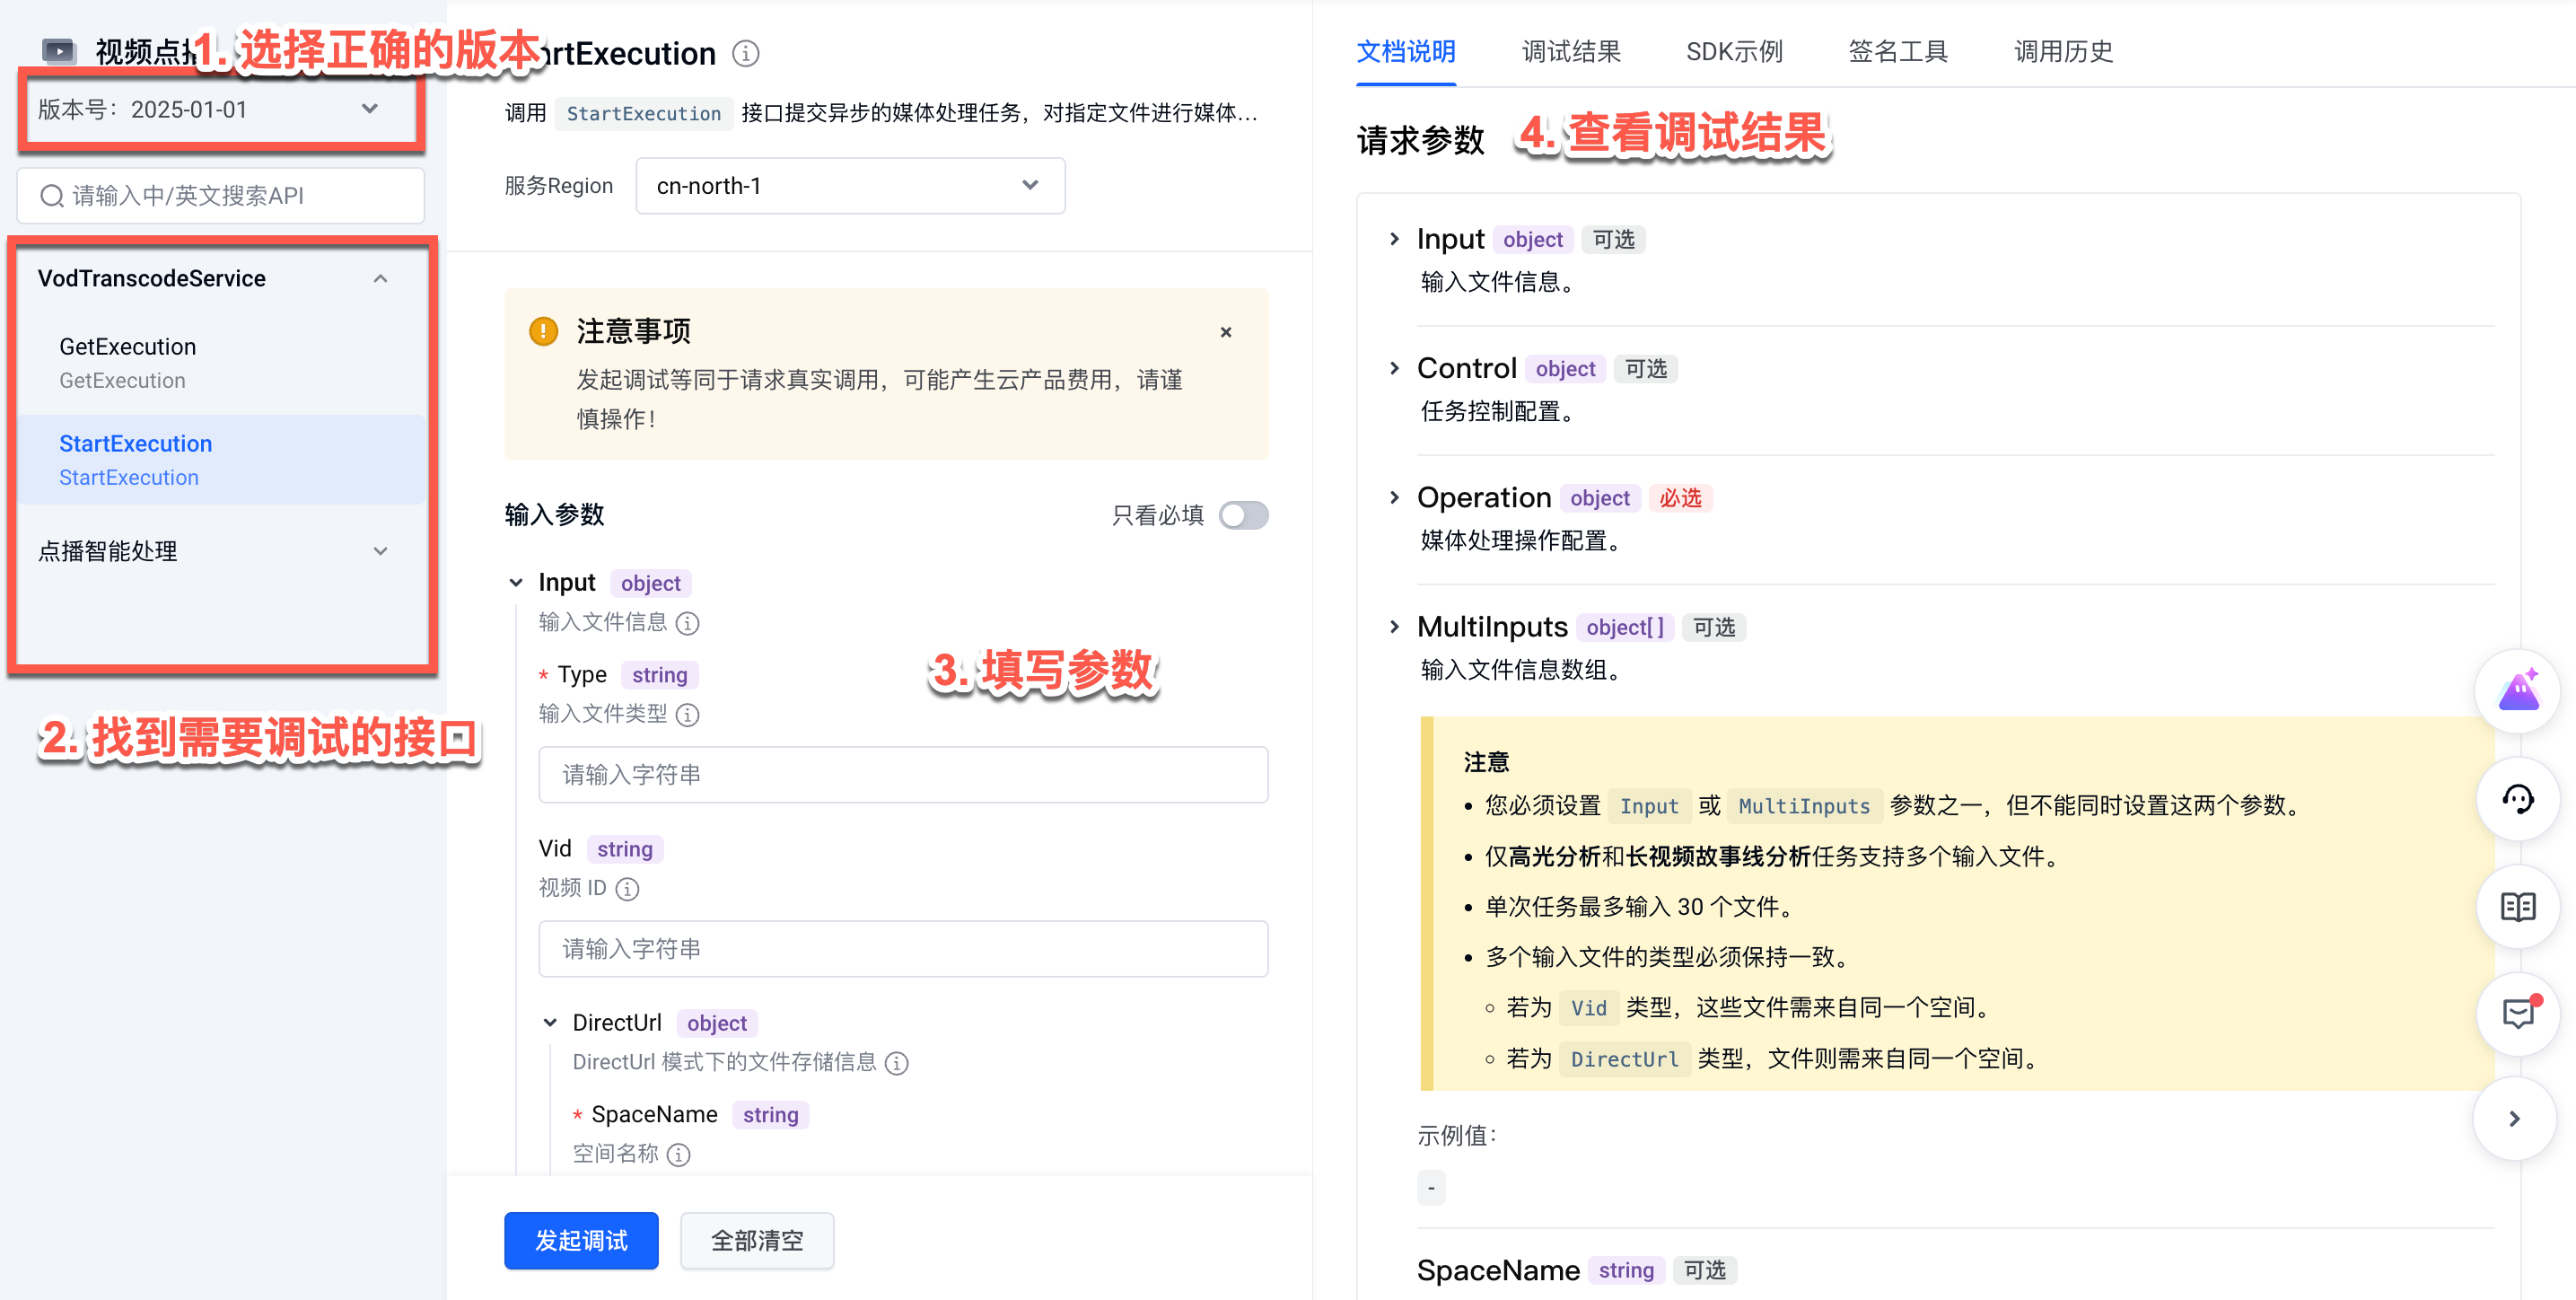Open customer support headset icon

(2517, 799)
